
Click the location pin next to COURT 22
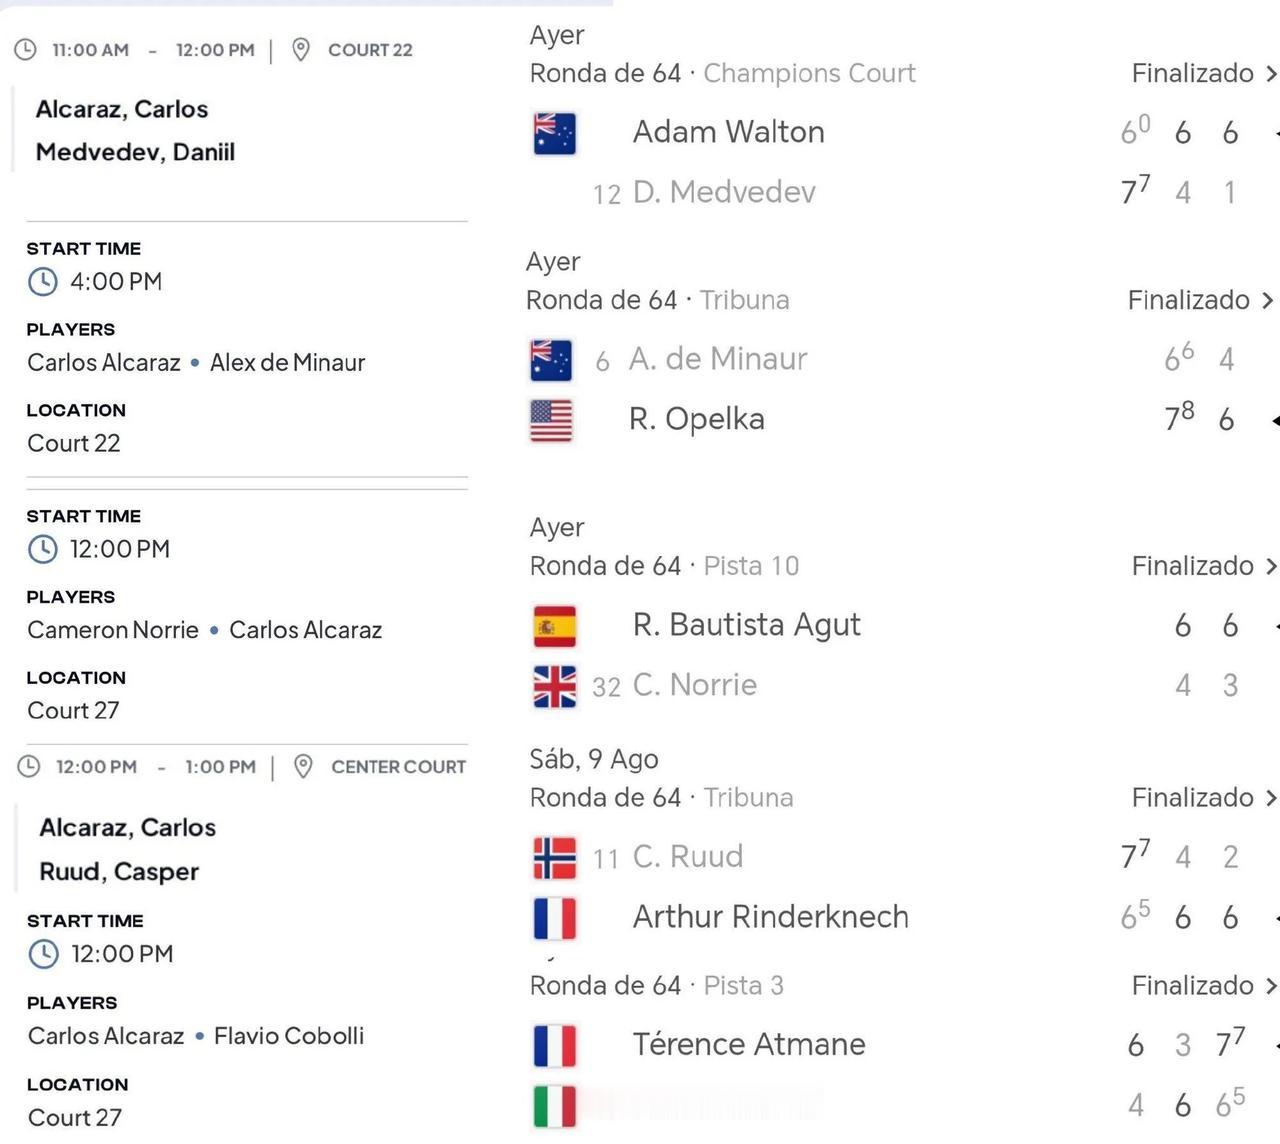pyautogui.click(x=301, y=50)
